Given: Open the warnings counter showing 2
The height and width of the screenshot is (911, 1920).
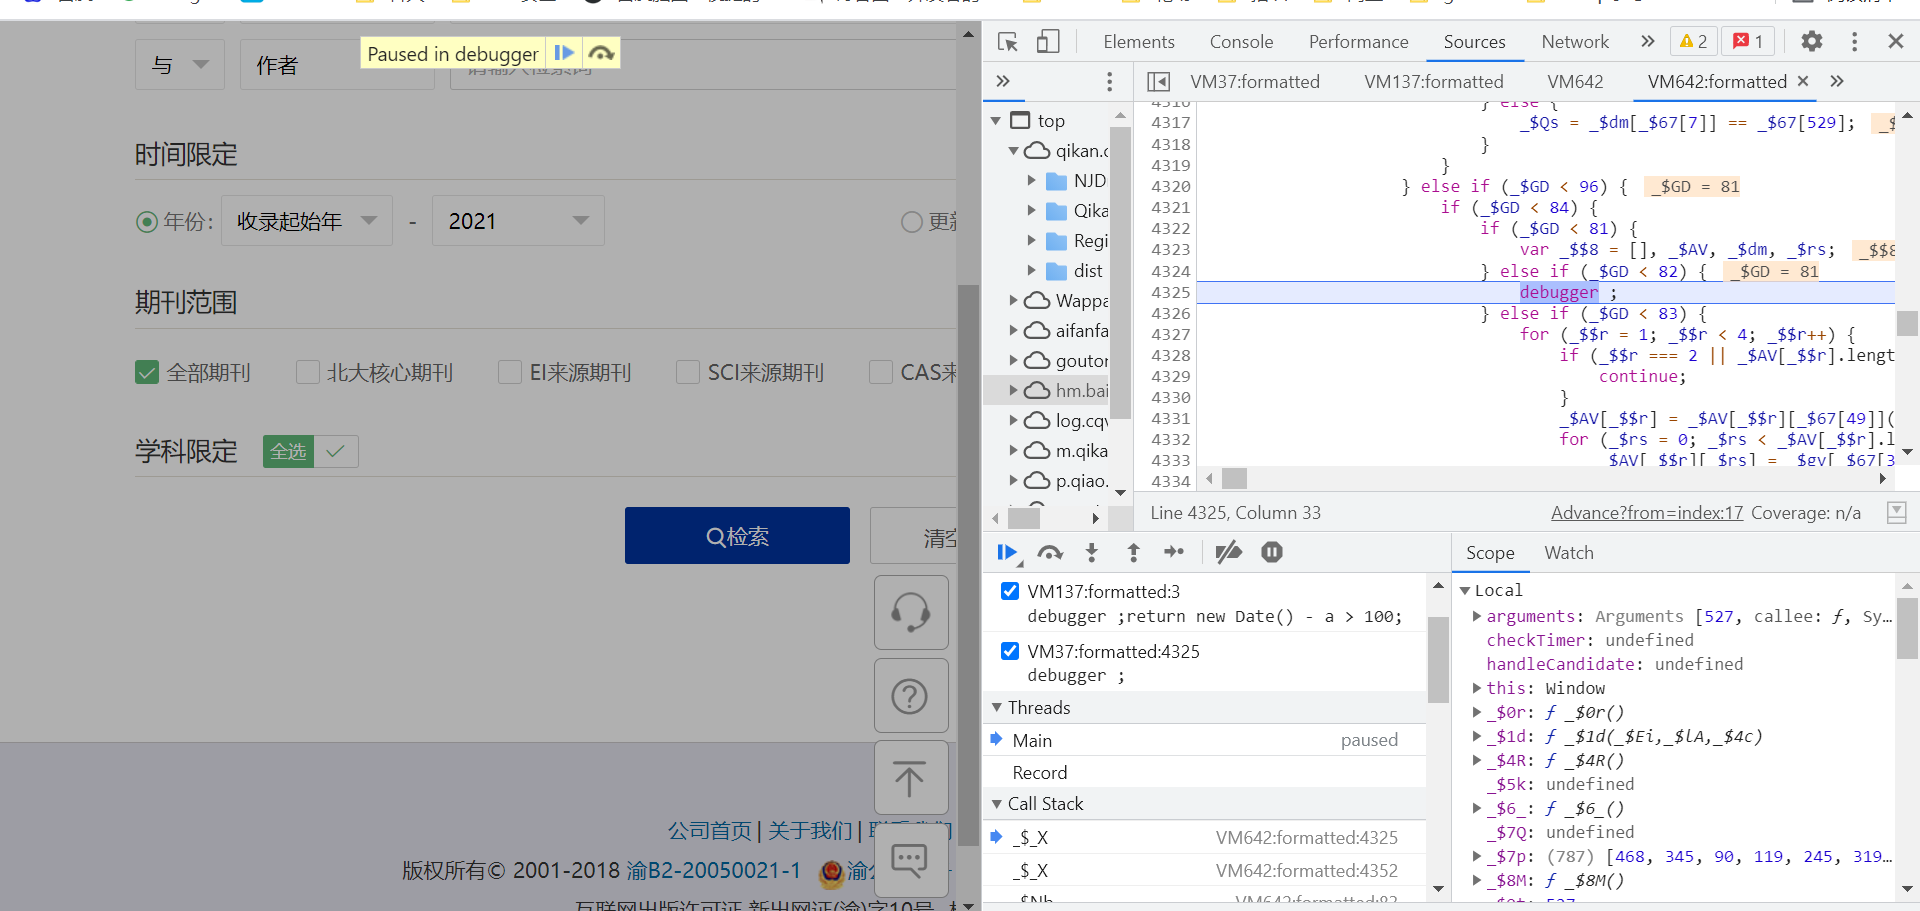Looking at the screenshot, I should click(1693, 41).
